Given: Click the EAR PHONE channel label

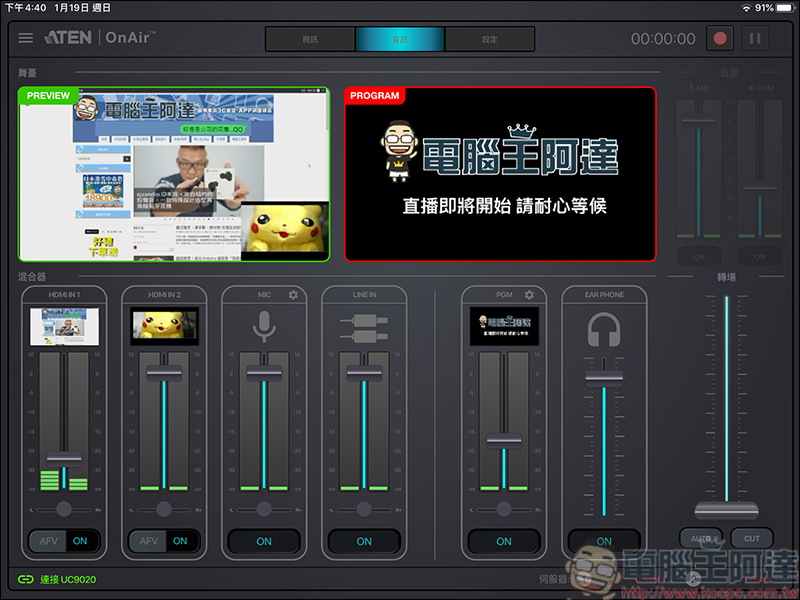Looking at the screenshot, I should 604,294.
